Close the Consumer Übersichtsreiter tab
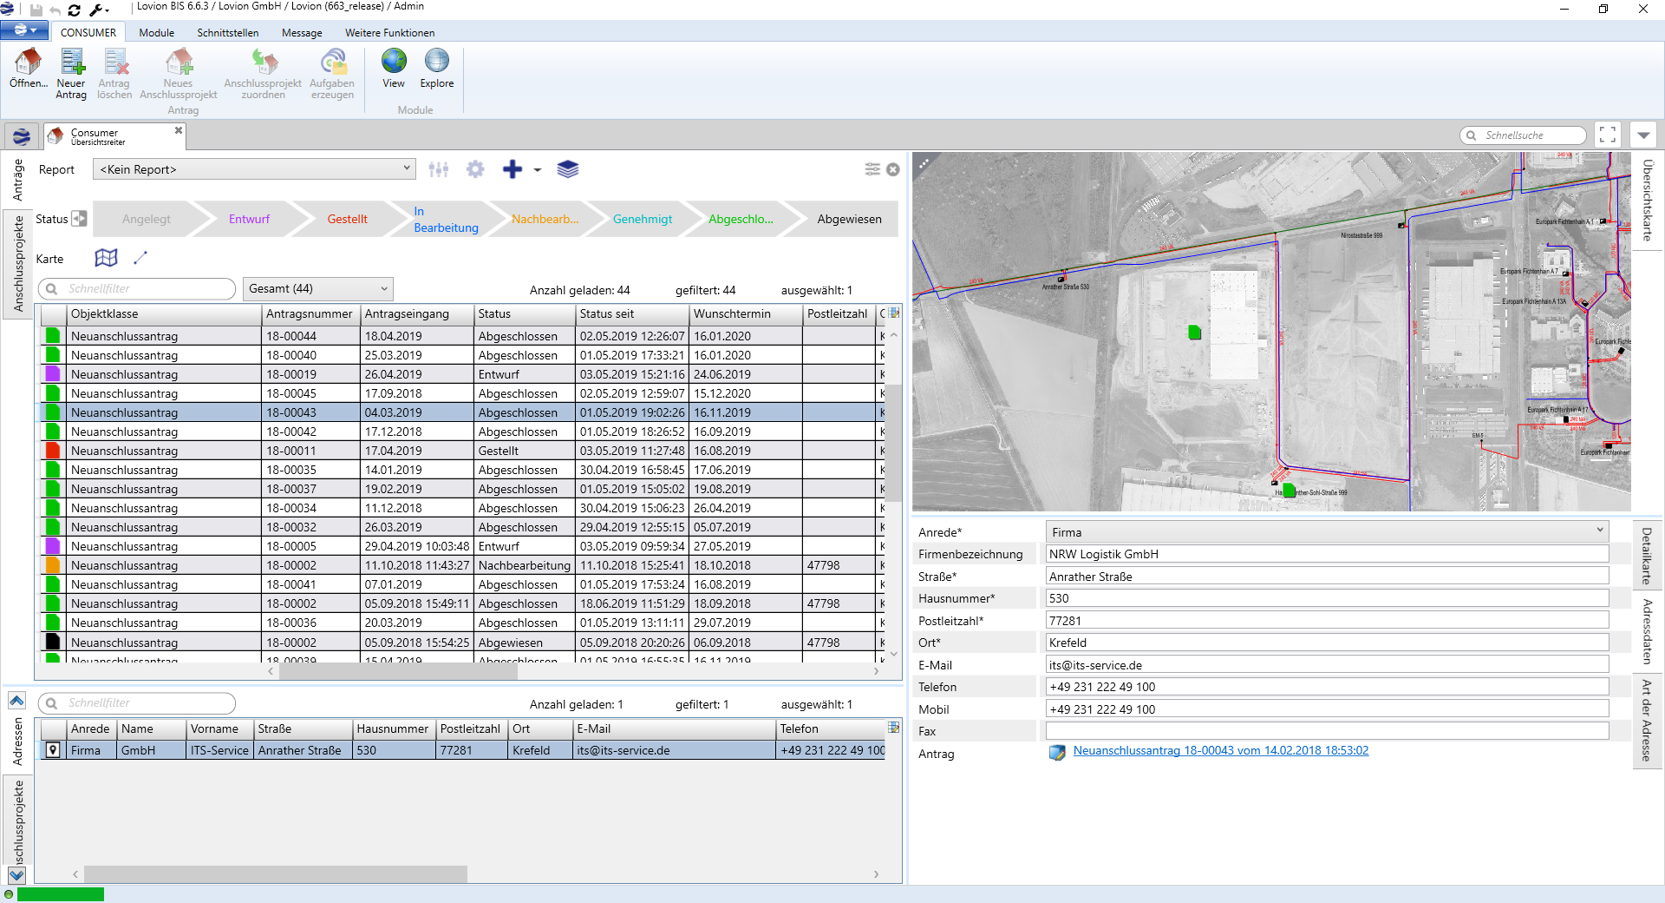The image size is (1665, 903). [178, 131]
